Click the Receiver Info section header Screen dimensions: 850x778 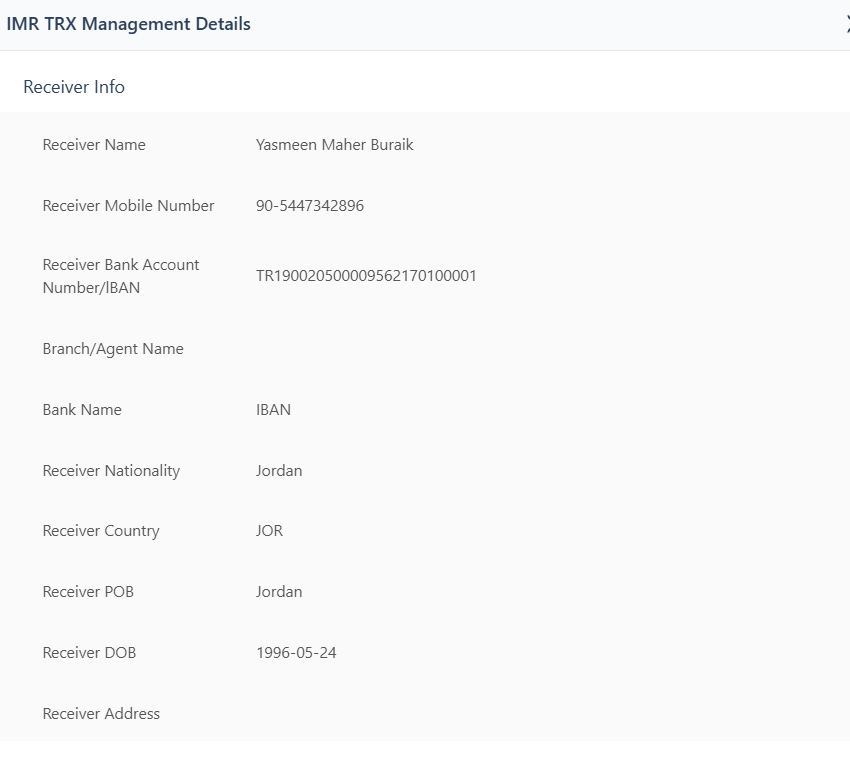[74, 87]
